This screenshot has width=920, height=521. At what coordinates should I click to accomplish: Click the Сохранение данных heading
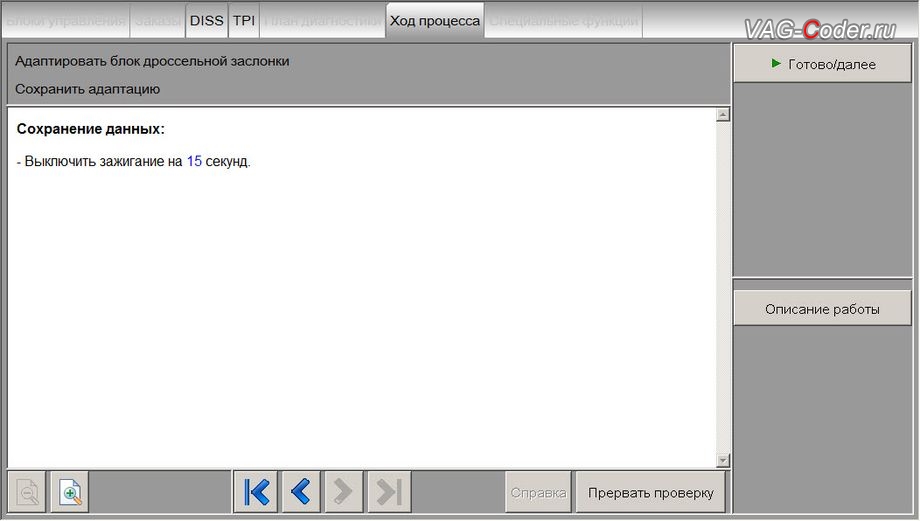coord(91,129)
